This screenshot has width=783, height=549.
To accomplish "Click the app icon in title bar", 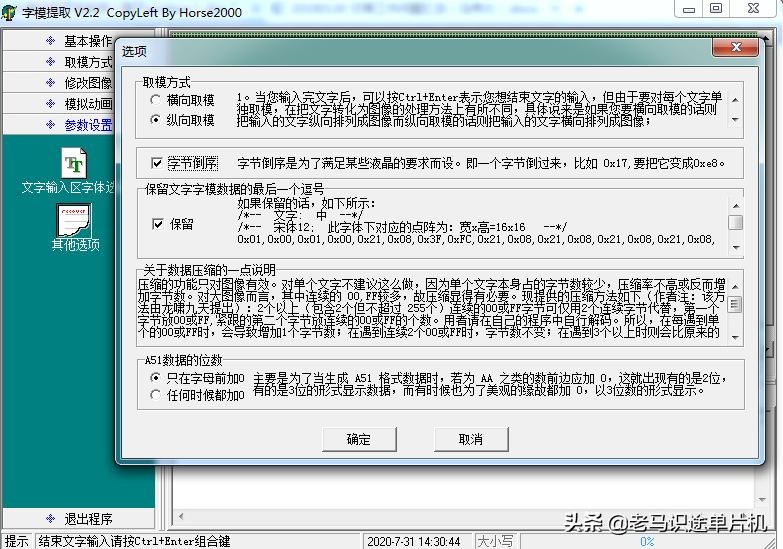I will pos(9,12).
